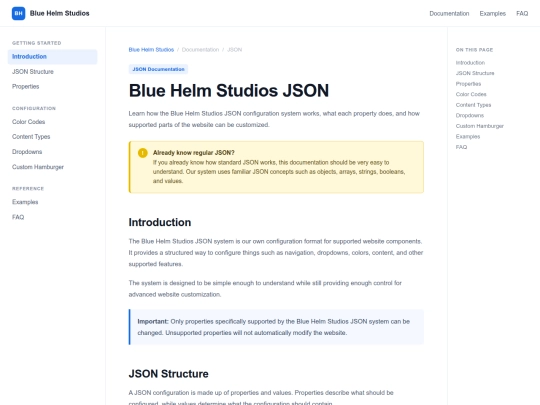Select Introduction in the left sidebar
Screen dimensions: 540x405
click(53, 56)
